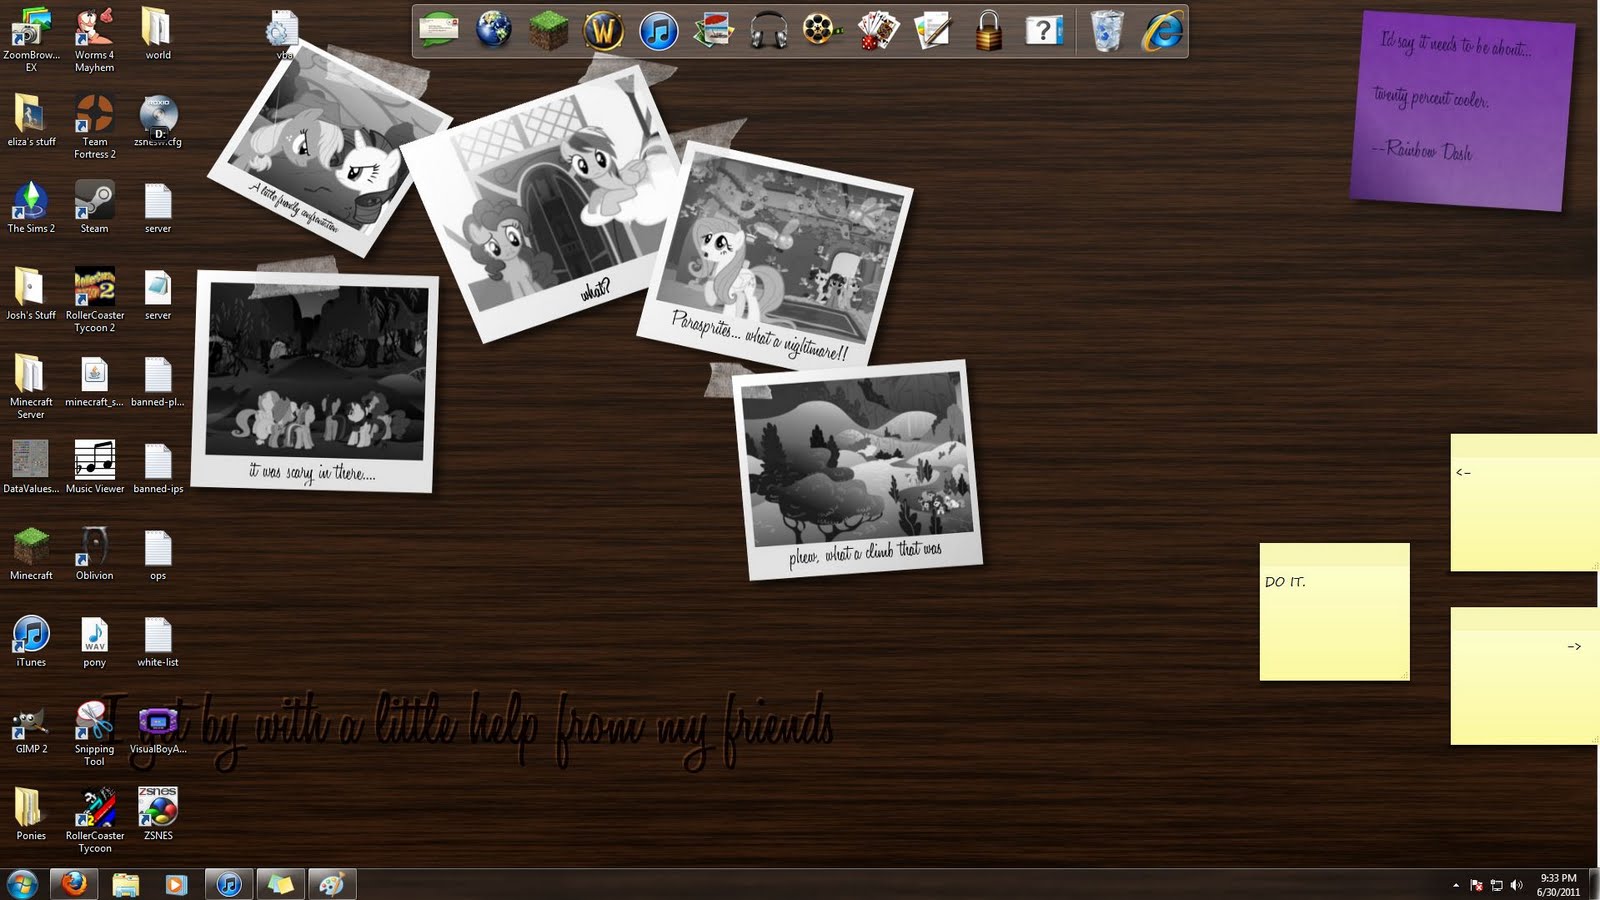
Task: Open the network status tray icon
Action: pos(1497,885)
